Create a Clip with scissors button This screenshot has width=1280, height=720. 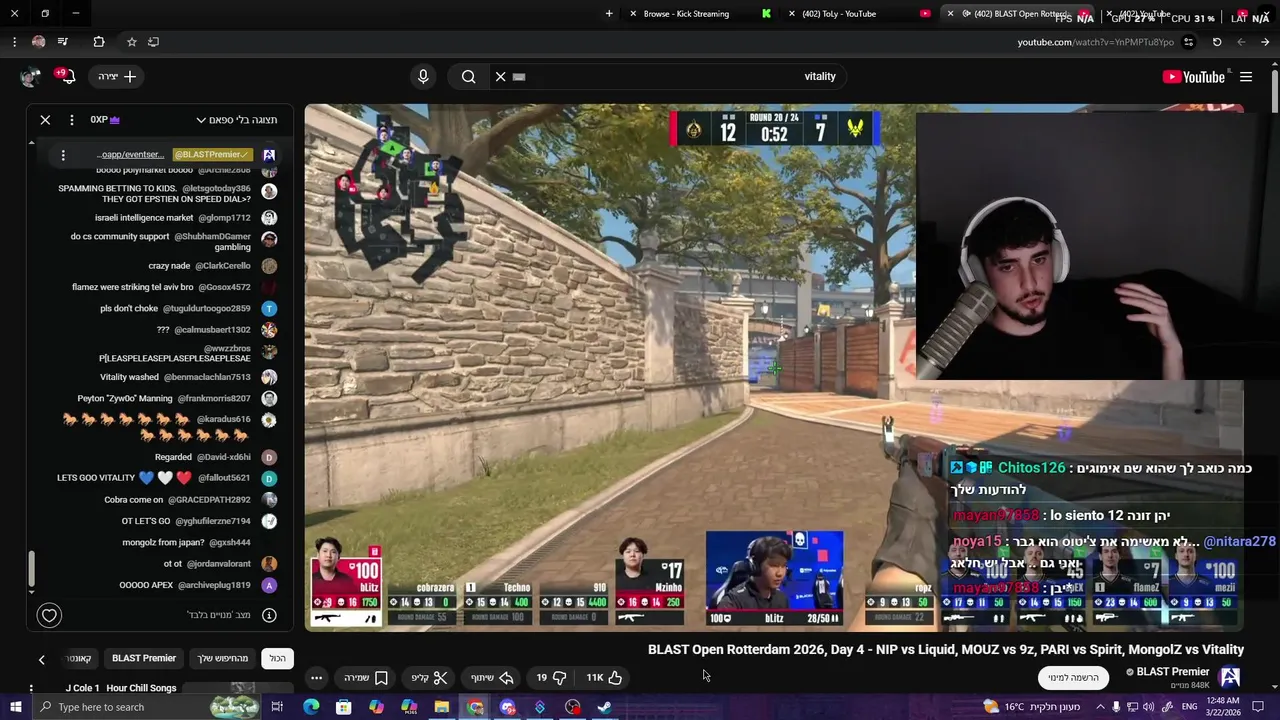pos(430,677)
